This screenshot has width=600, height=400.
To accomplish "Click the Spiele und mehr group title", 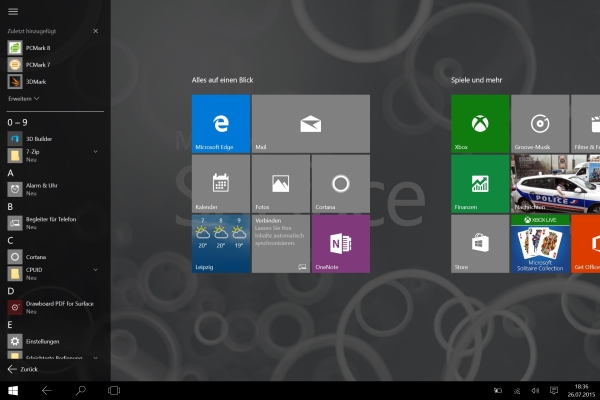I will click(476, 80).
